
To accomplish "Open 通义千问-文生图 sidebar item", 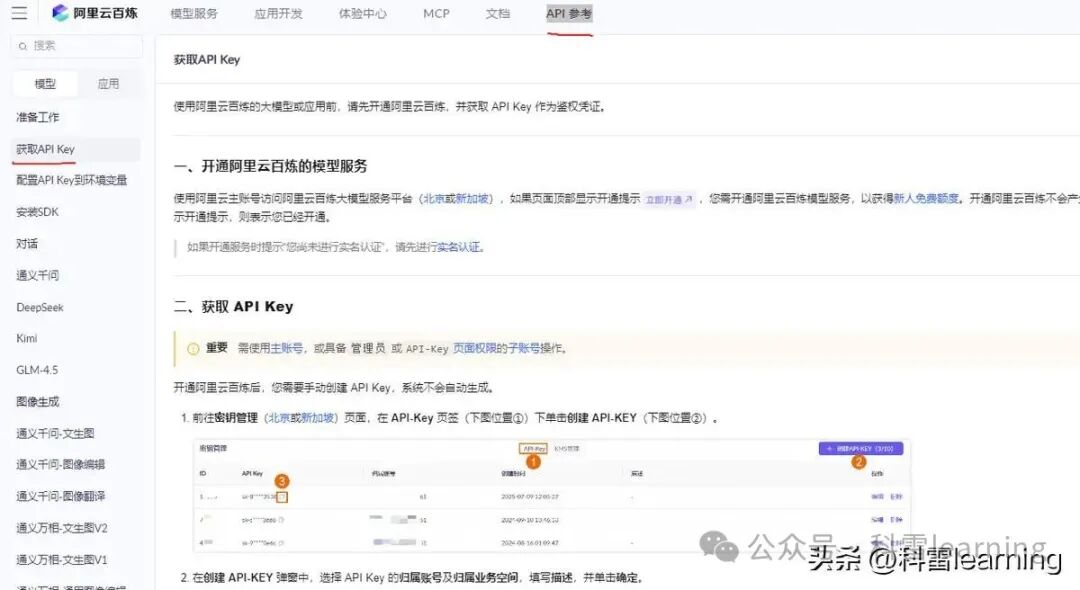I will coord(55,433).
